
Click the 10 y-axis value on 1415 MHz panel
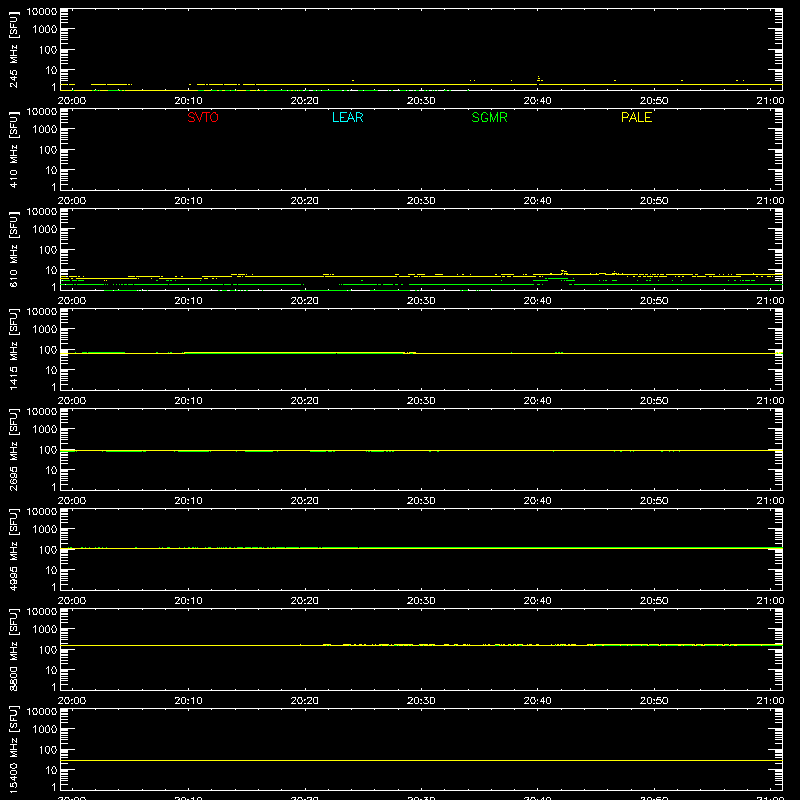coord(51,370)
